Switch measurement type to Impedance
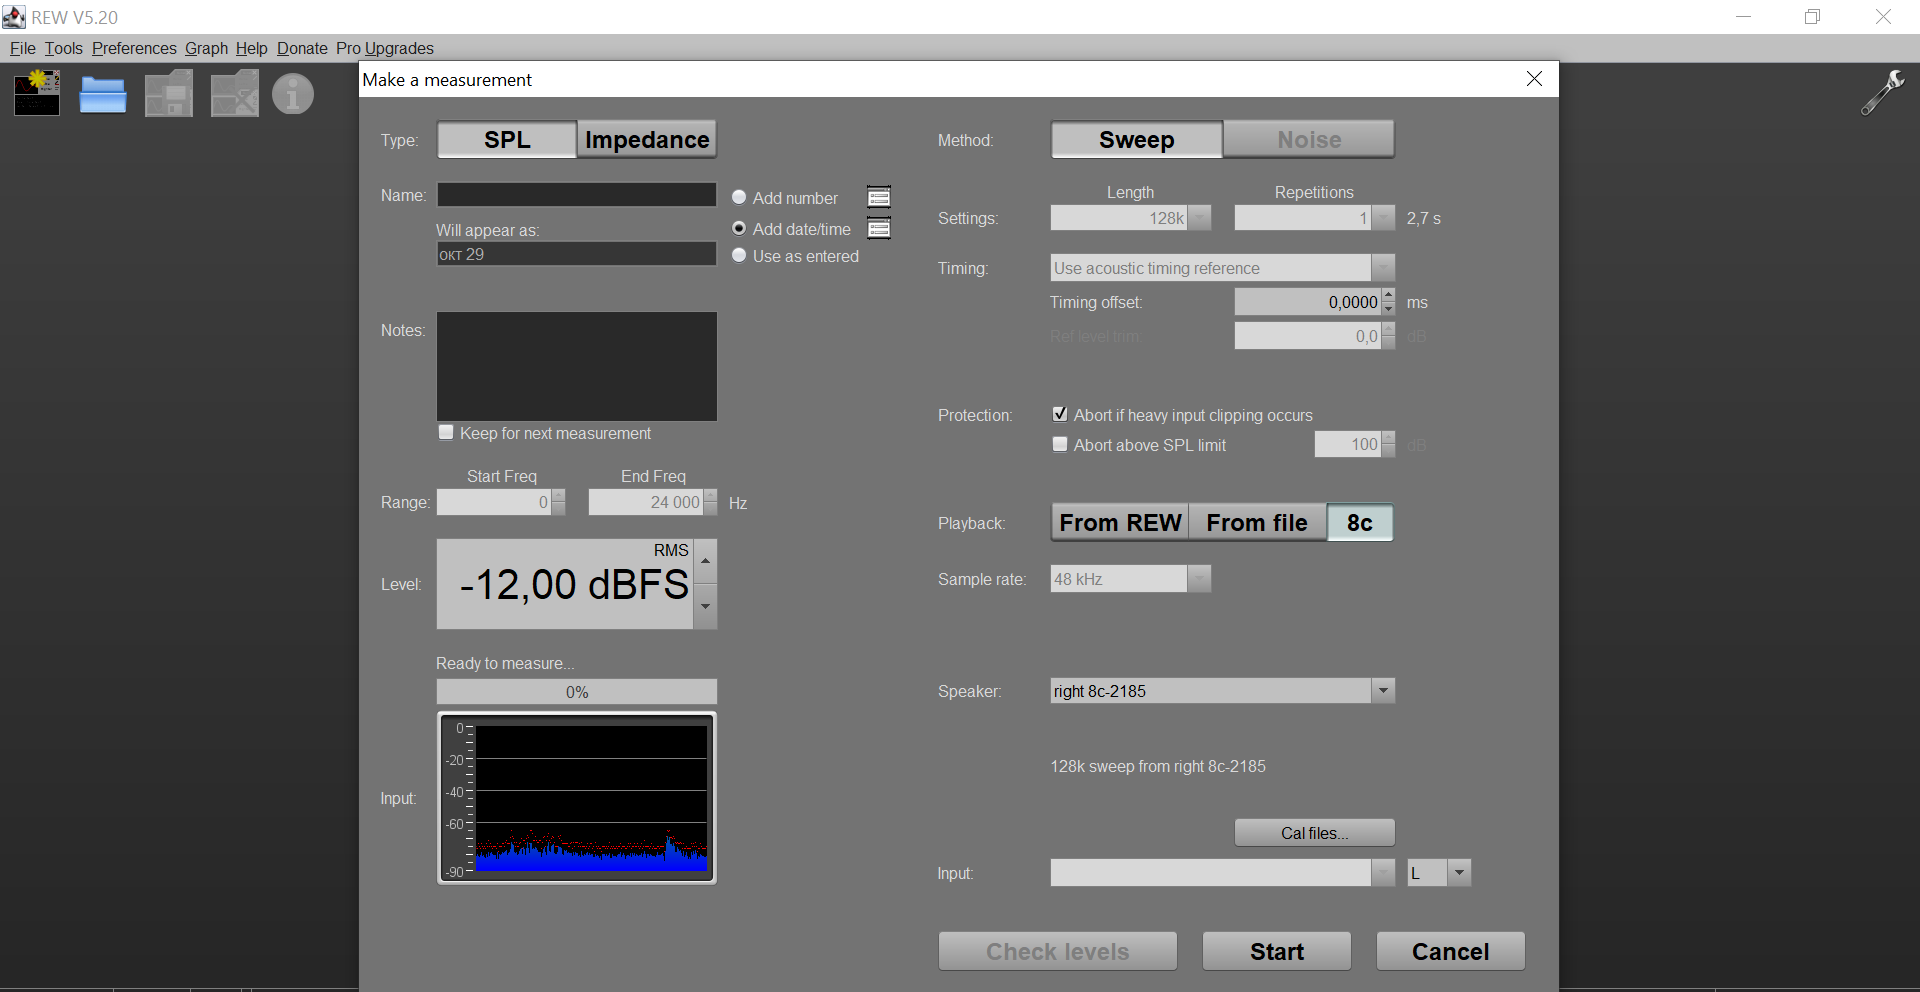 pyautogui.click(x=647, y=140)
